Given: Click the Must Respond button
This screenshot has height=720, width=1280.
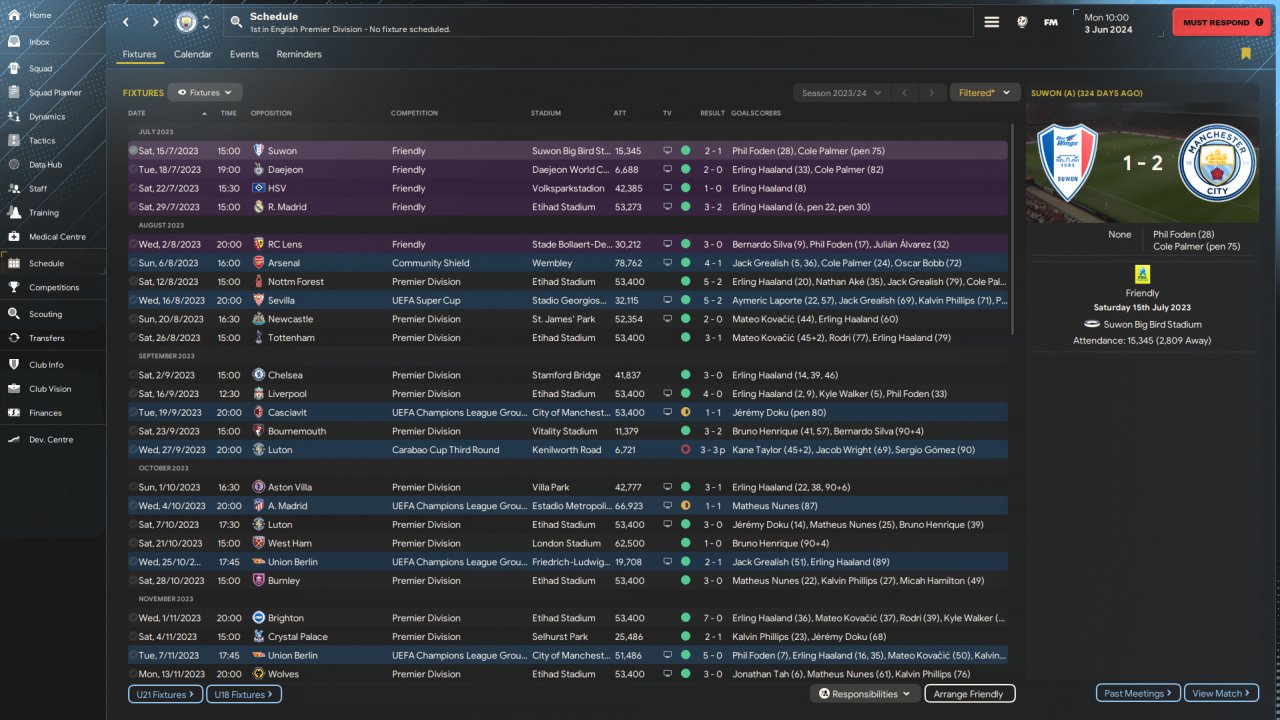Looking at the screenshot, I should 1221,22.
